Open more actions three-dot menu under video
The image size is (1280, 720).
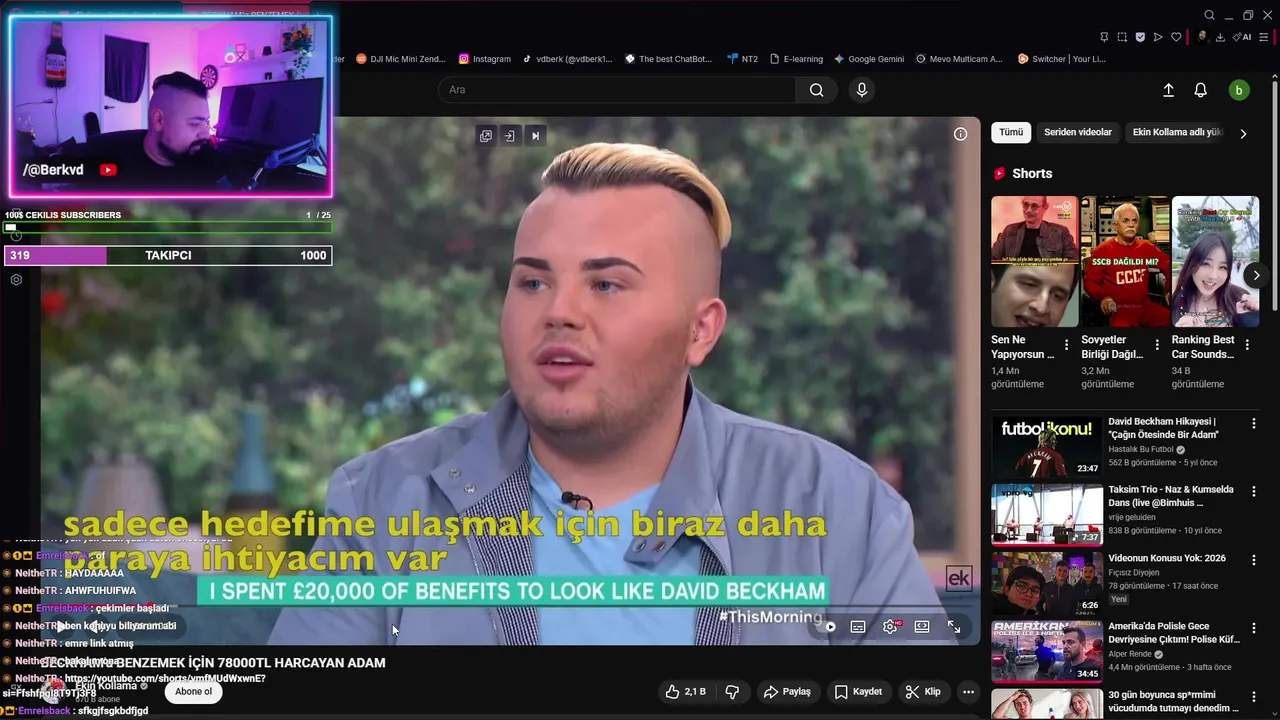point(968,692)
